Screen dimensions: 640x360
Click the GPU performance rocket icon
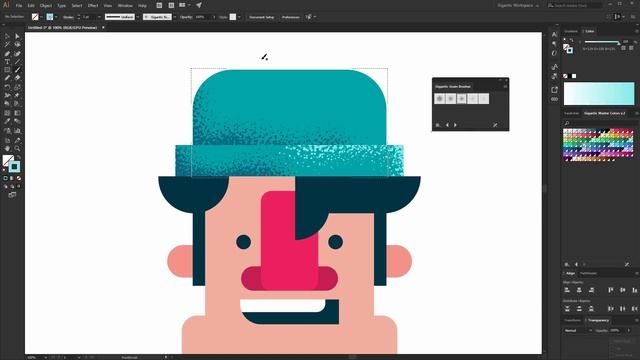(199, 5)
